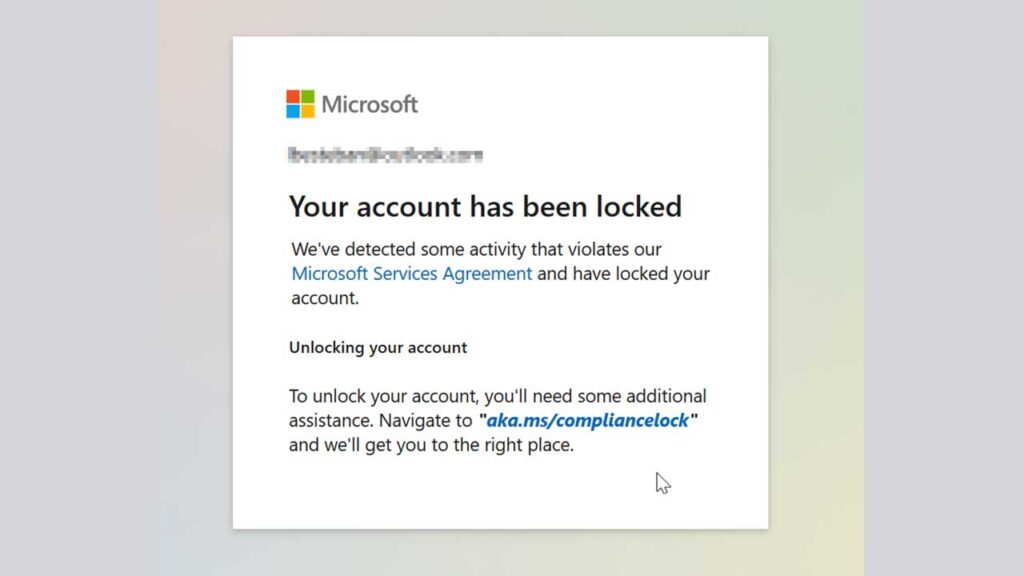Screen dimensions: 1024x576
Task: Click the "To unlock your account" paragraph
Action: click(x=497, y=396)
